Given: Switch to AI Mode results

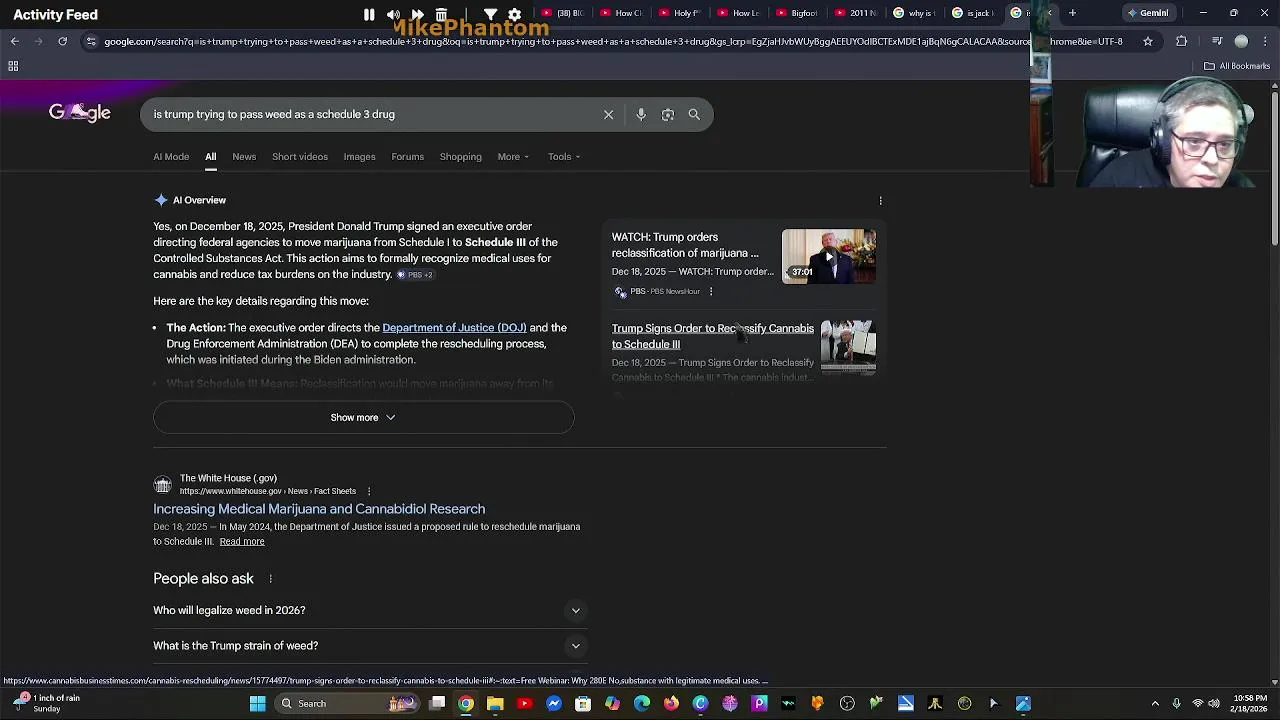Looking at the screenshot, I should point(171,157).
